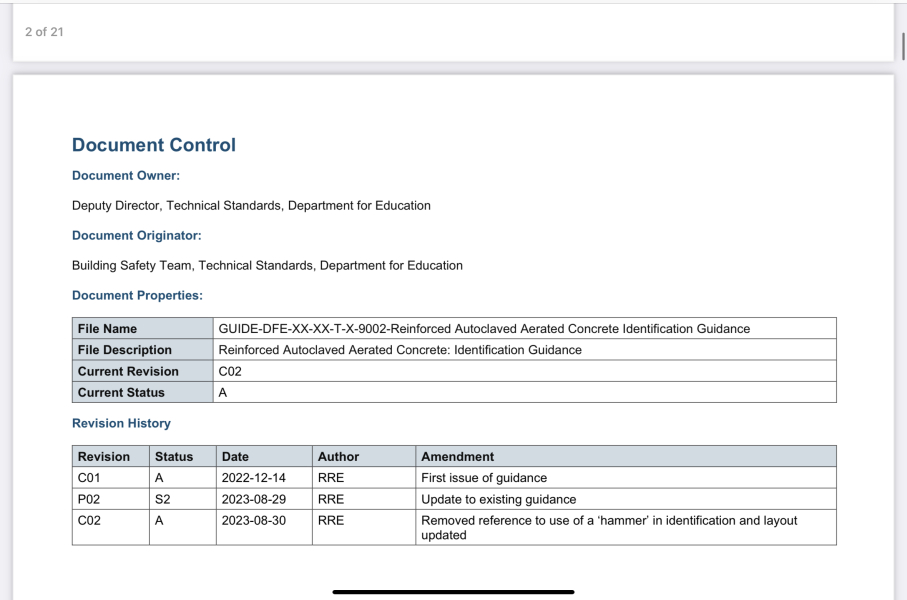The width and height of the screenshot is (907, 600).
Task: Click the "First issue of guidance" amendment cell
Action: [x=484, y=478]
